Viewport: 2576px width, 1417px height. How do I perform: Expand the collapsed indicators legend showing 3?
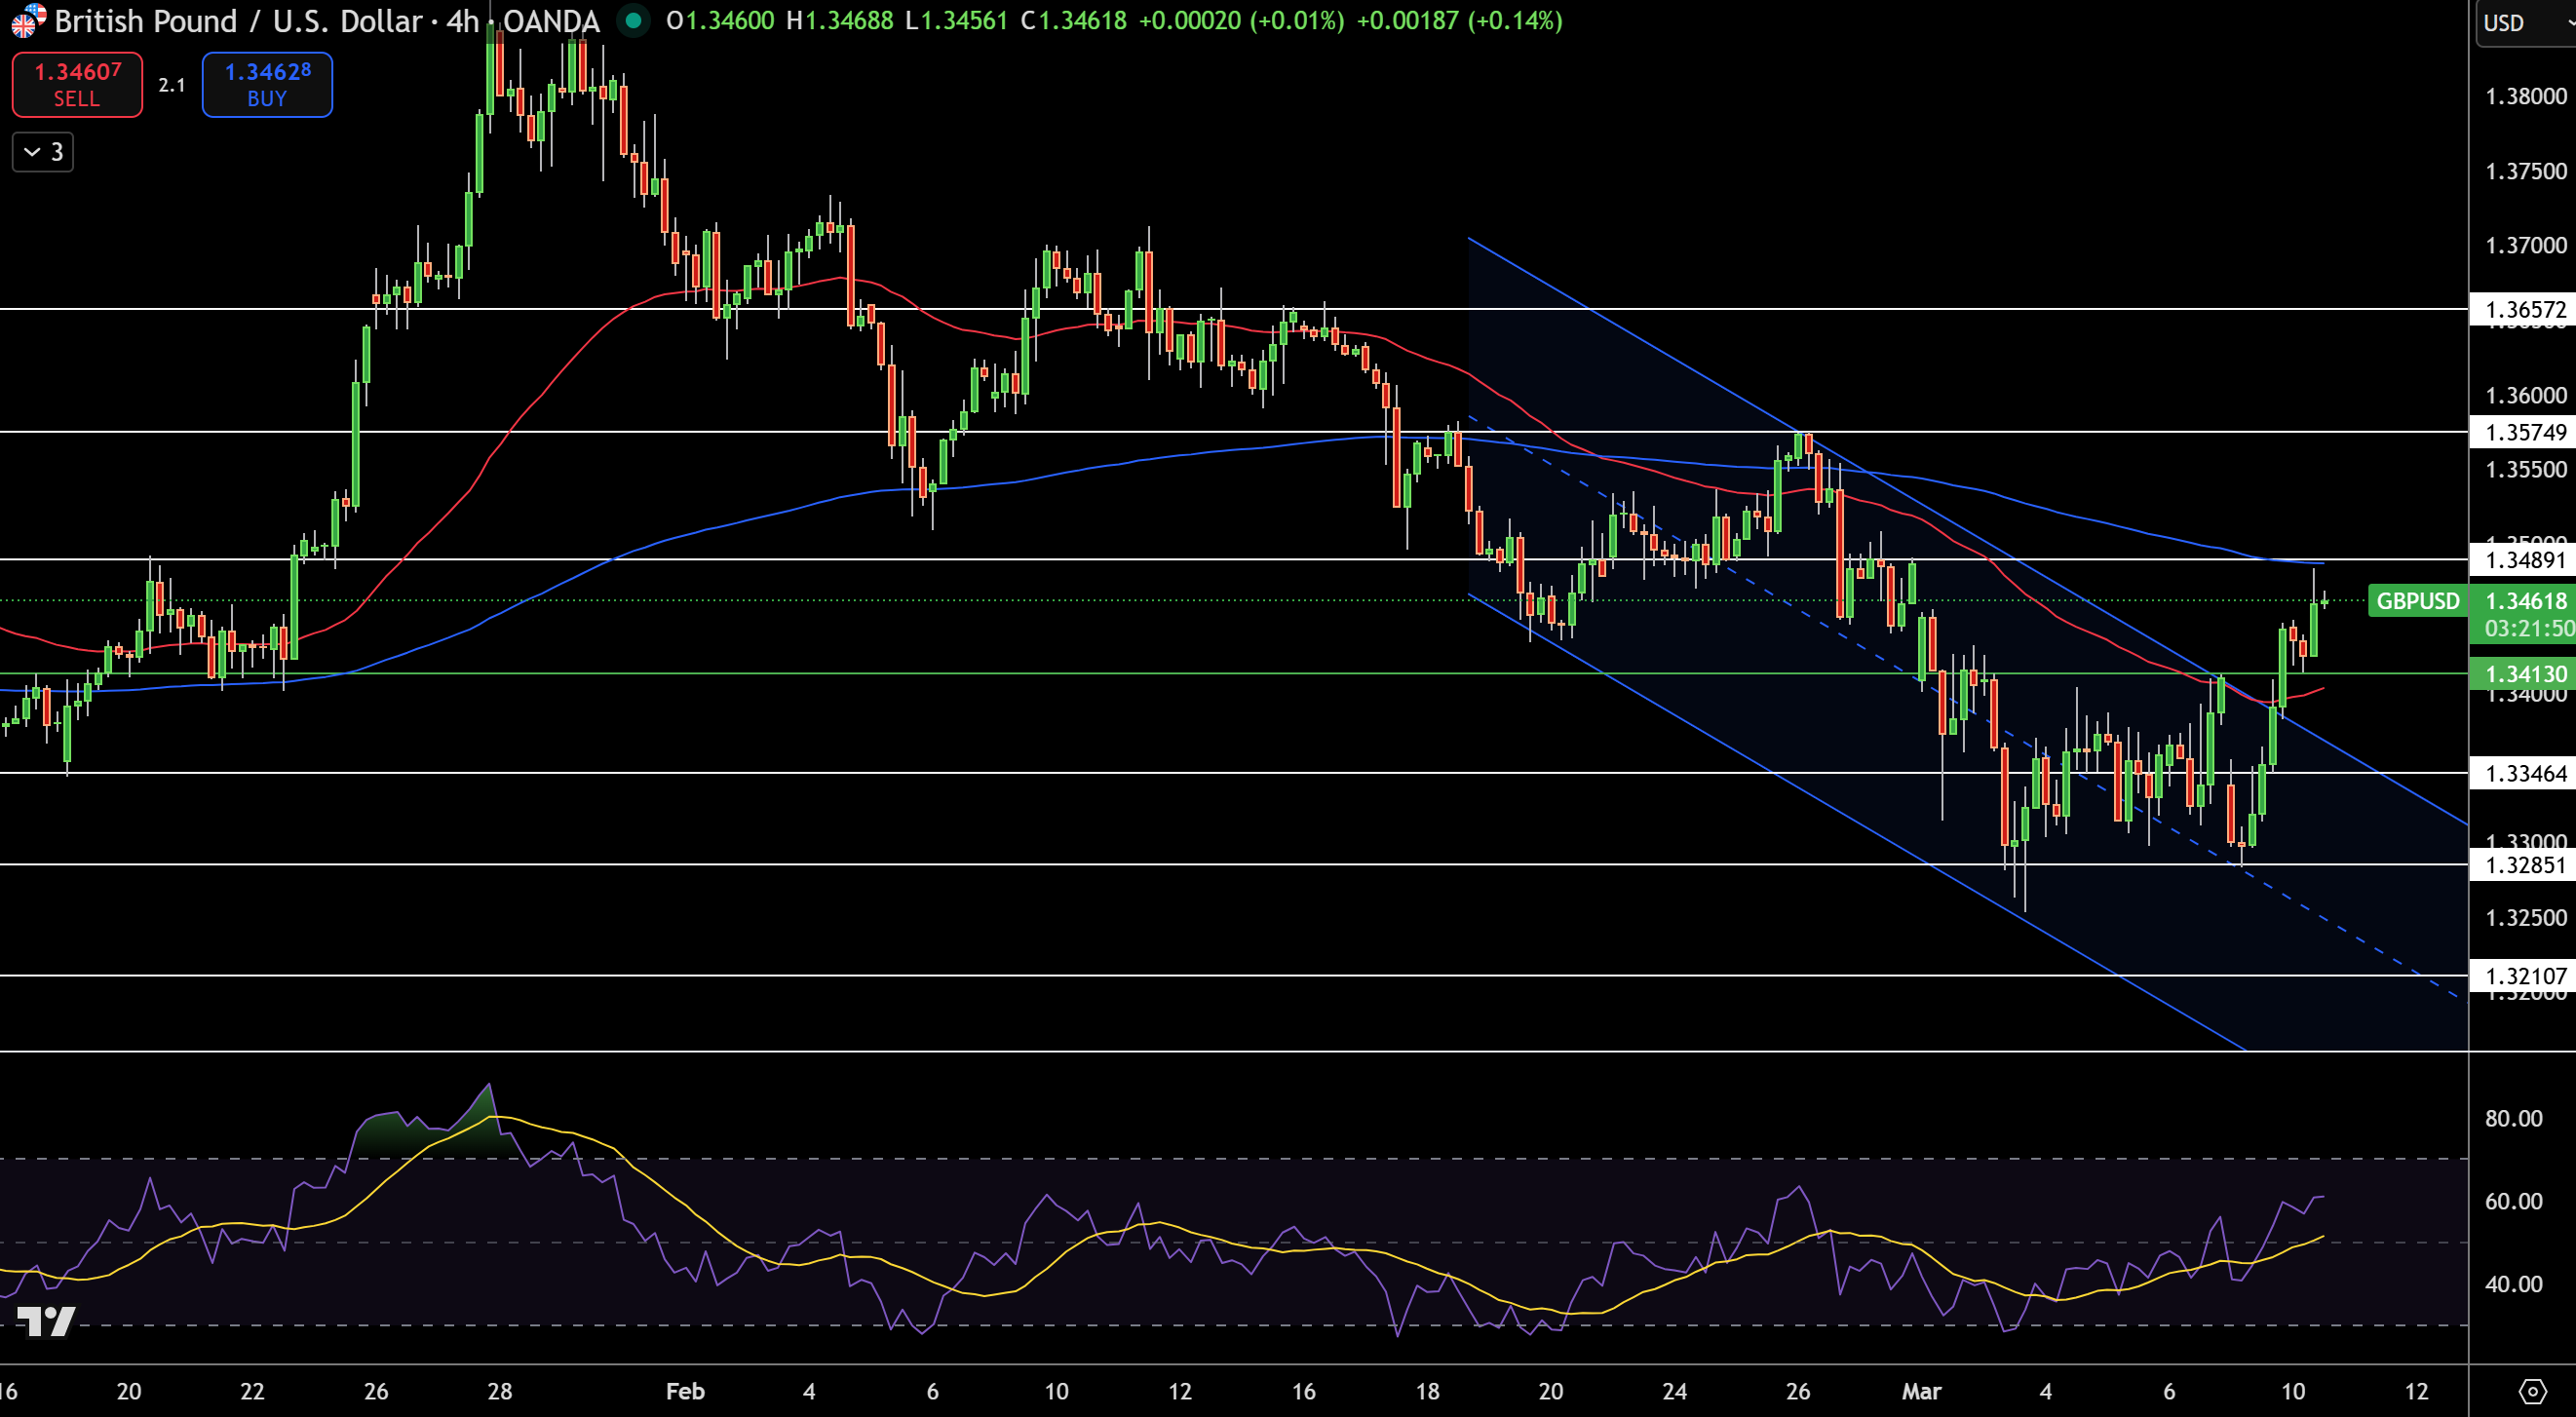tap(43, 152)
